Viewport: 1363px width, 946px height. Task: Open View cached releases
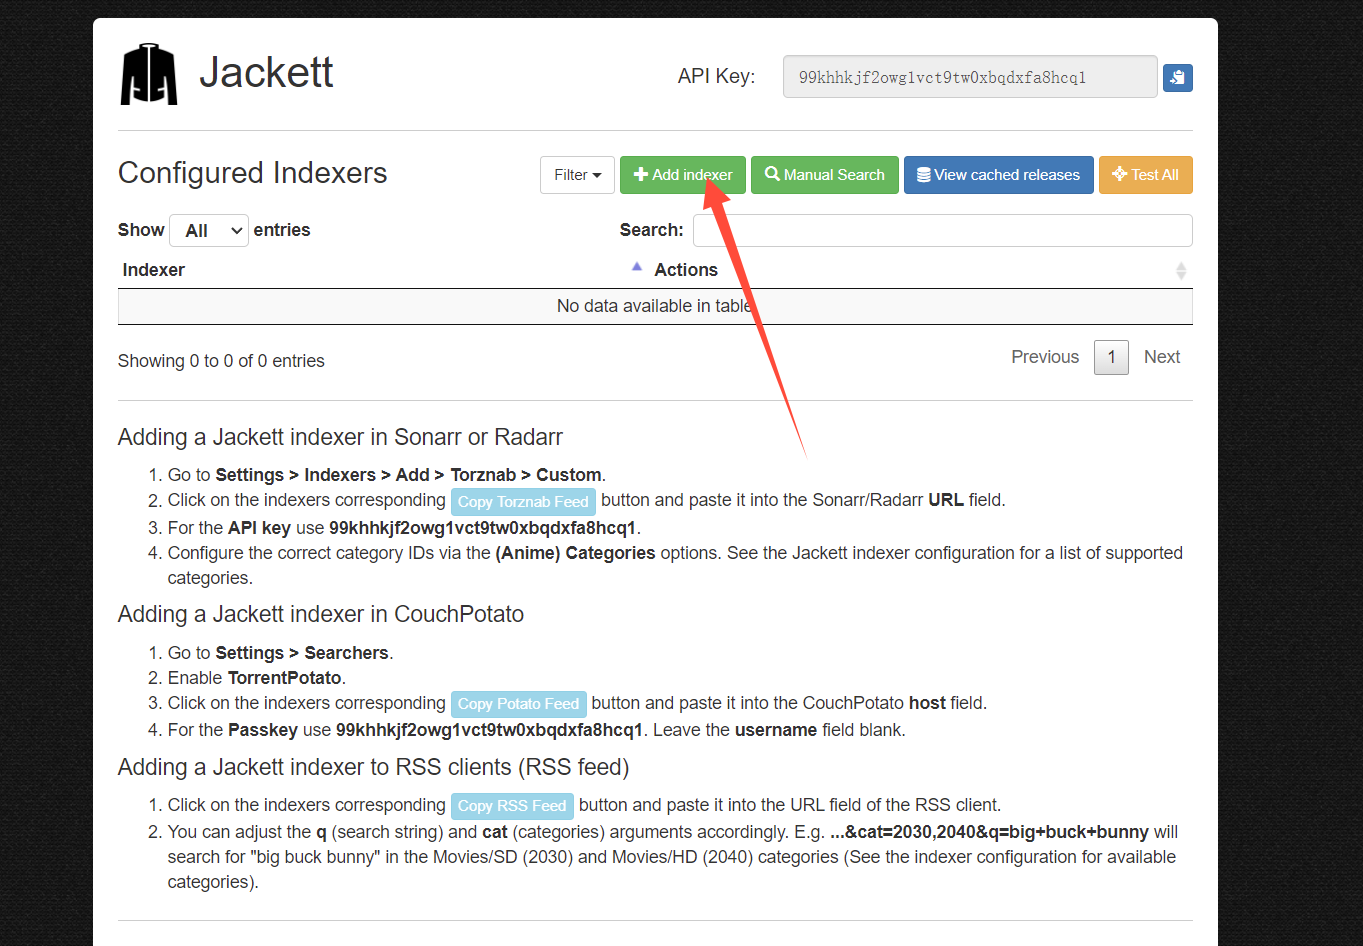point(999,175)
